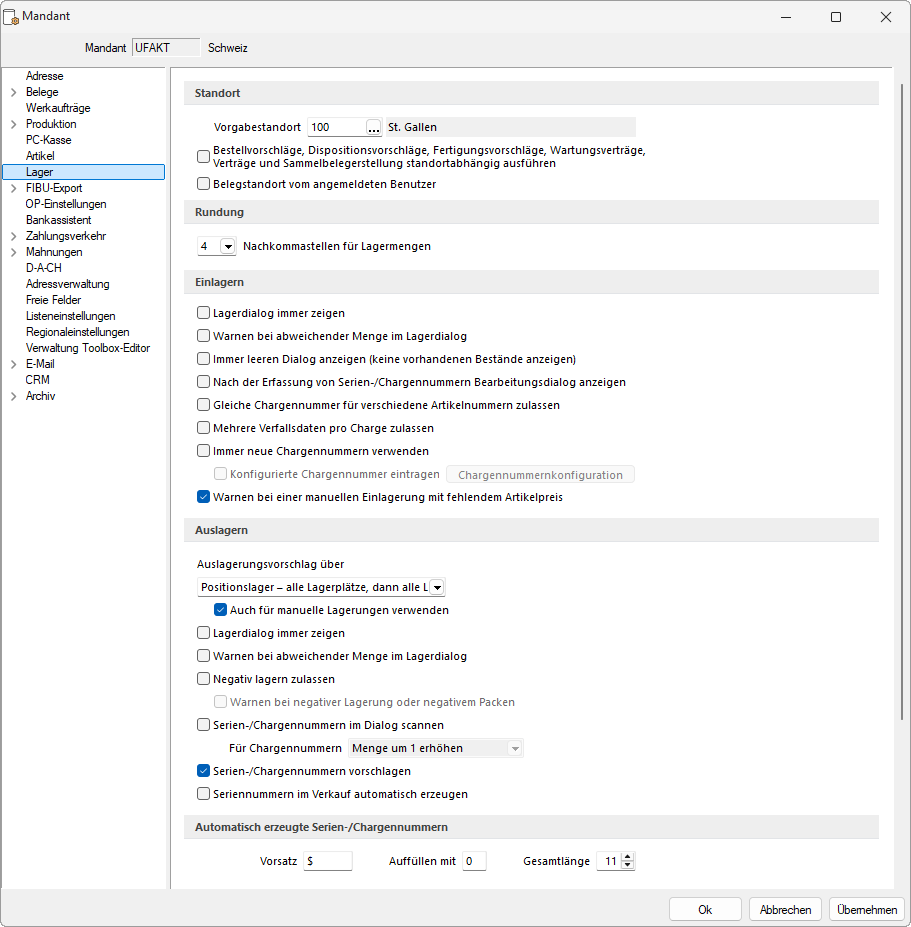This screenshot has height=927, width=911.
Task: Expand the FIBU-Export tree node
Action: tap(14, 188)
